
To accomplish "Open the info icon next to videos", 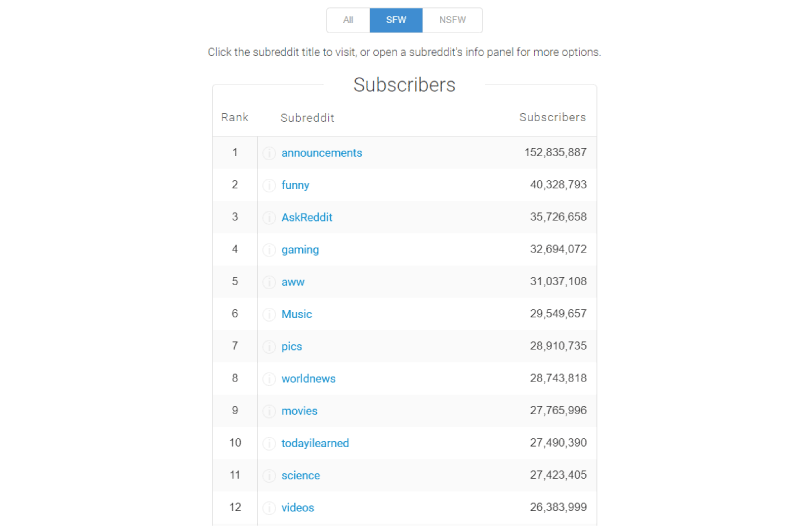I will [269, 508].
